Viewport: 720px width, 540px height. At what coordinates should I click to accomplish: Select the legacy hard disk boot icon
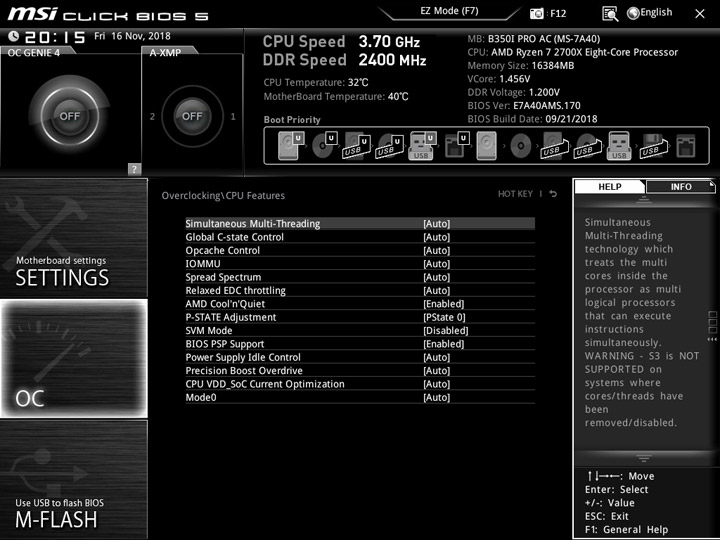(486, 146)
